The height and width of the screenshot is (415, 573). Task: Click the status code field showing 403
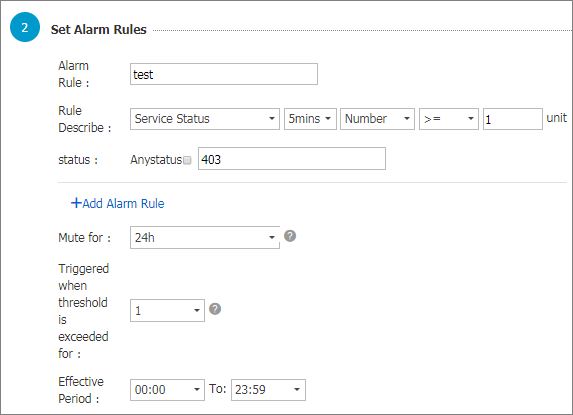[292, 159]
